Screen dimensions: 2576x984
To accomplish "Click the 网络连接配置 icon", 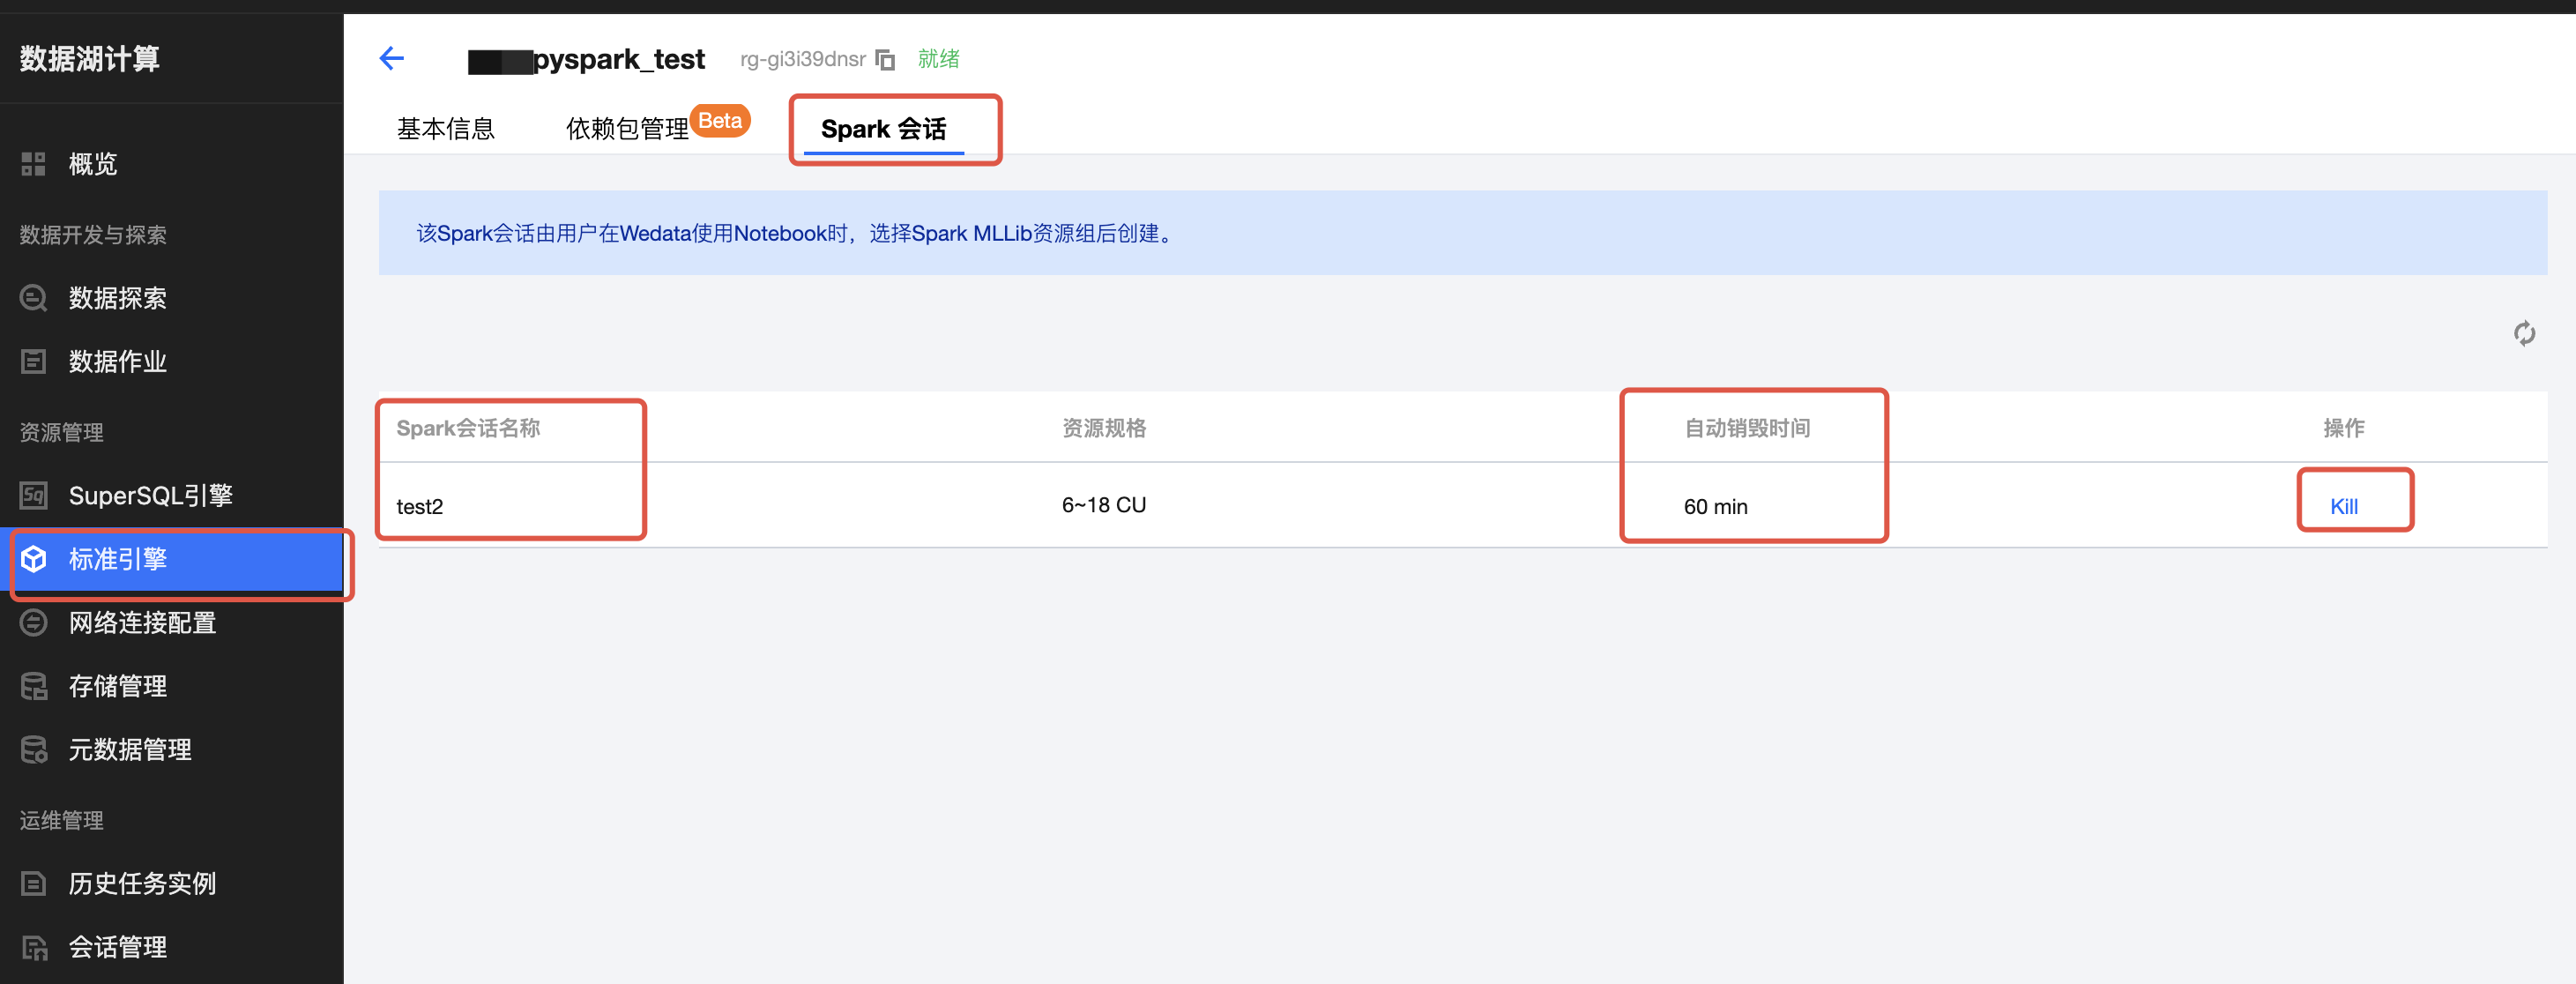I will click(34, 623).
